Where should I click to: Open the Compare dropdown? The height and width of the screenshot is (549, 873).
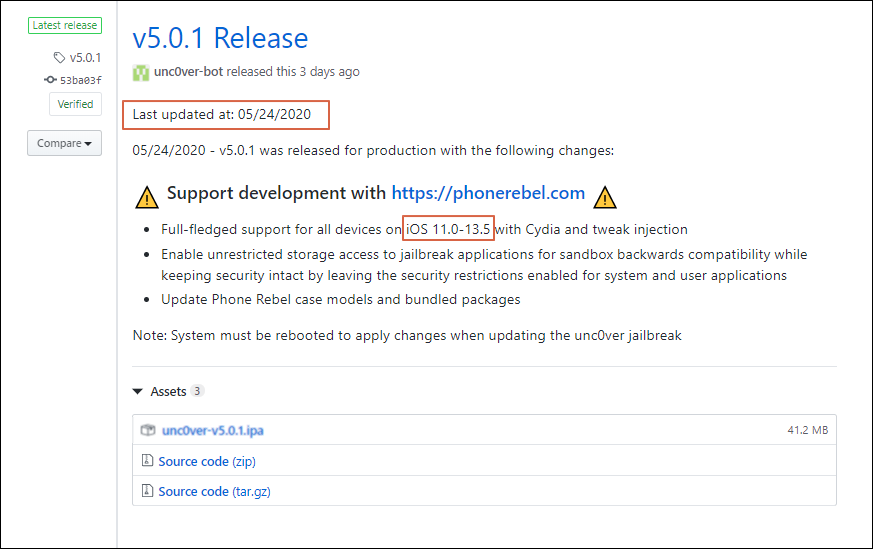point(65,143)
